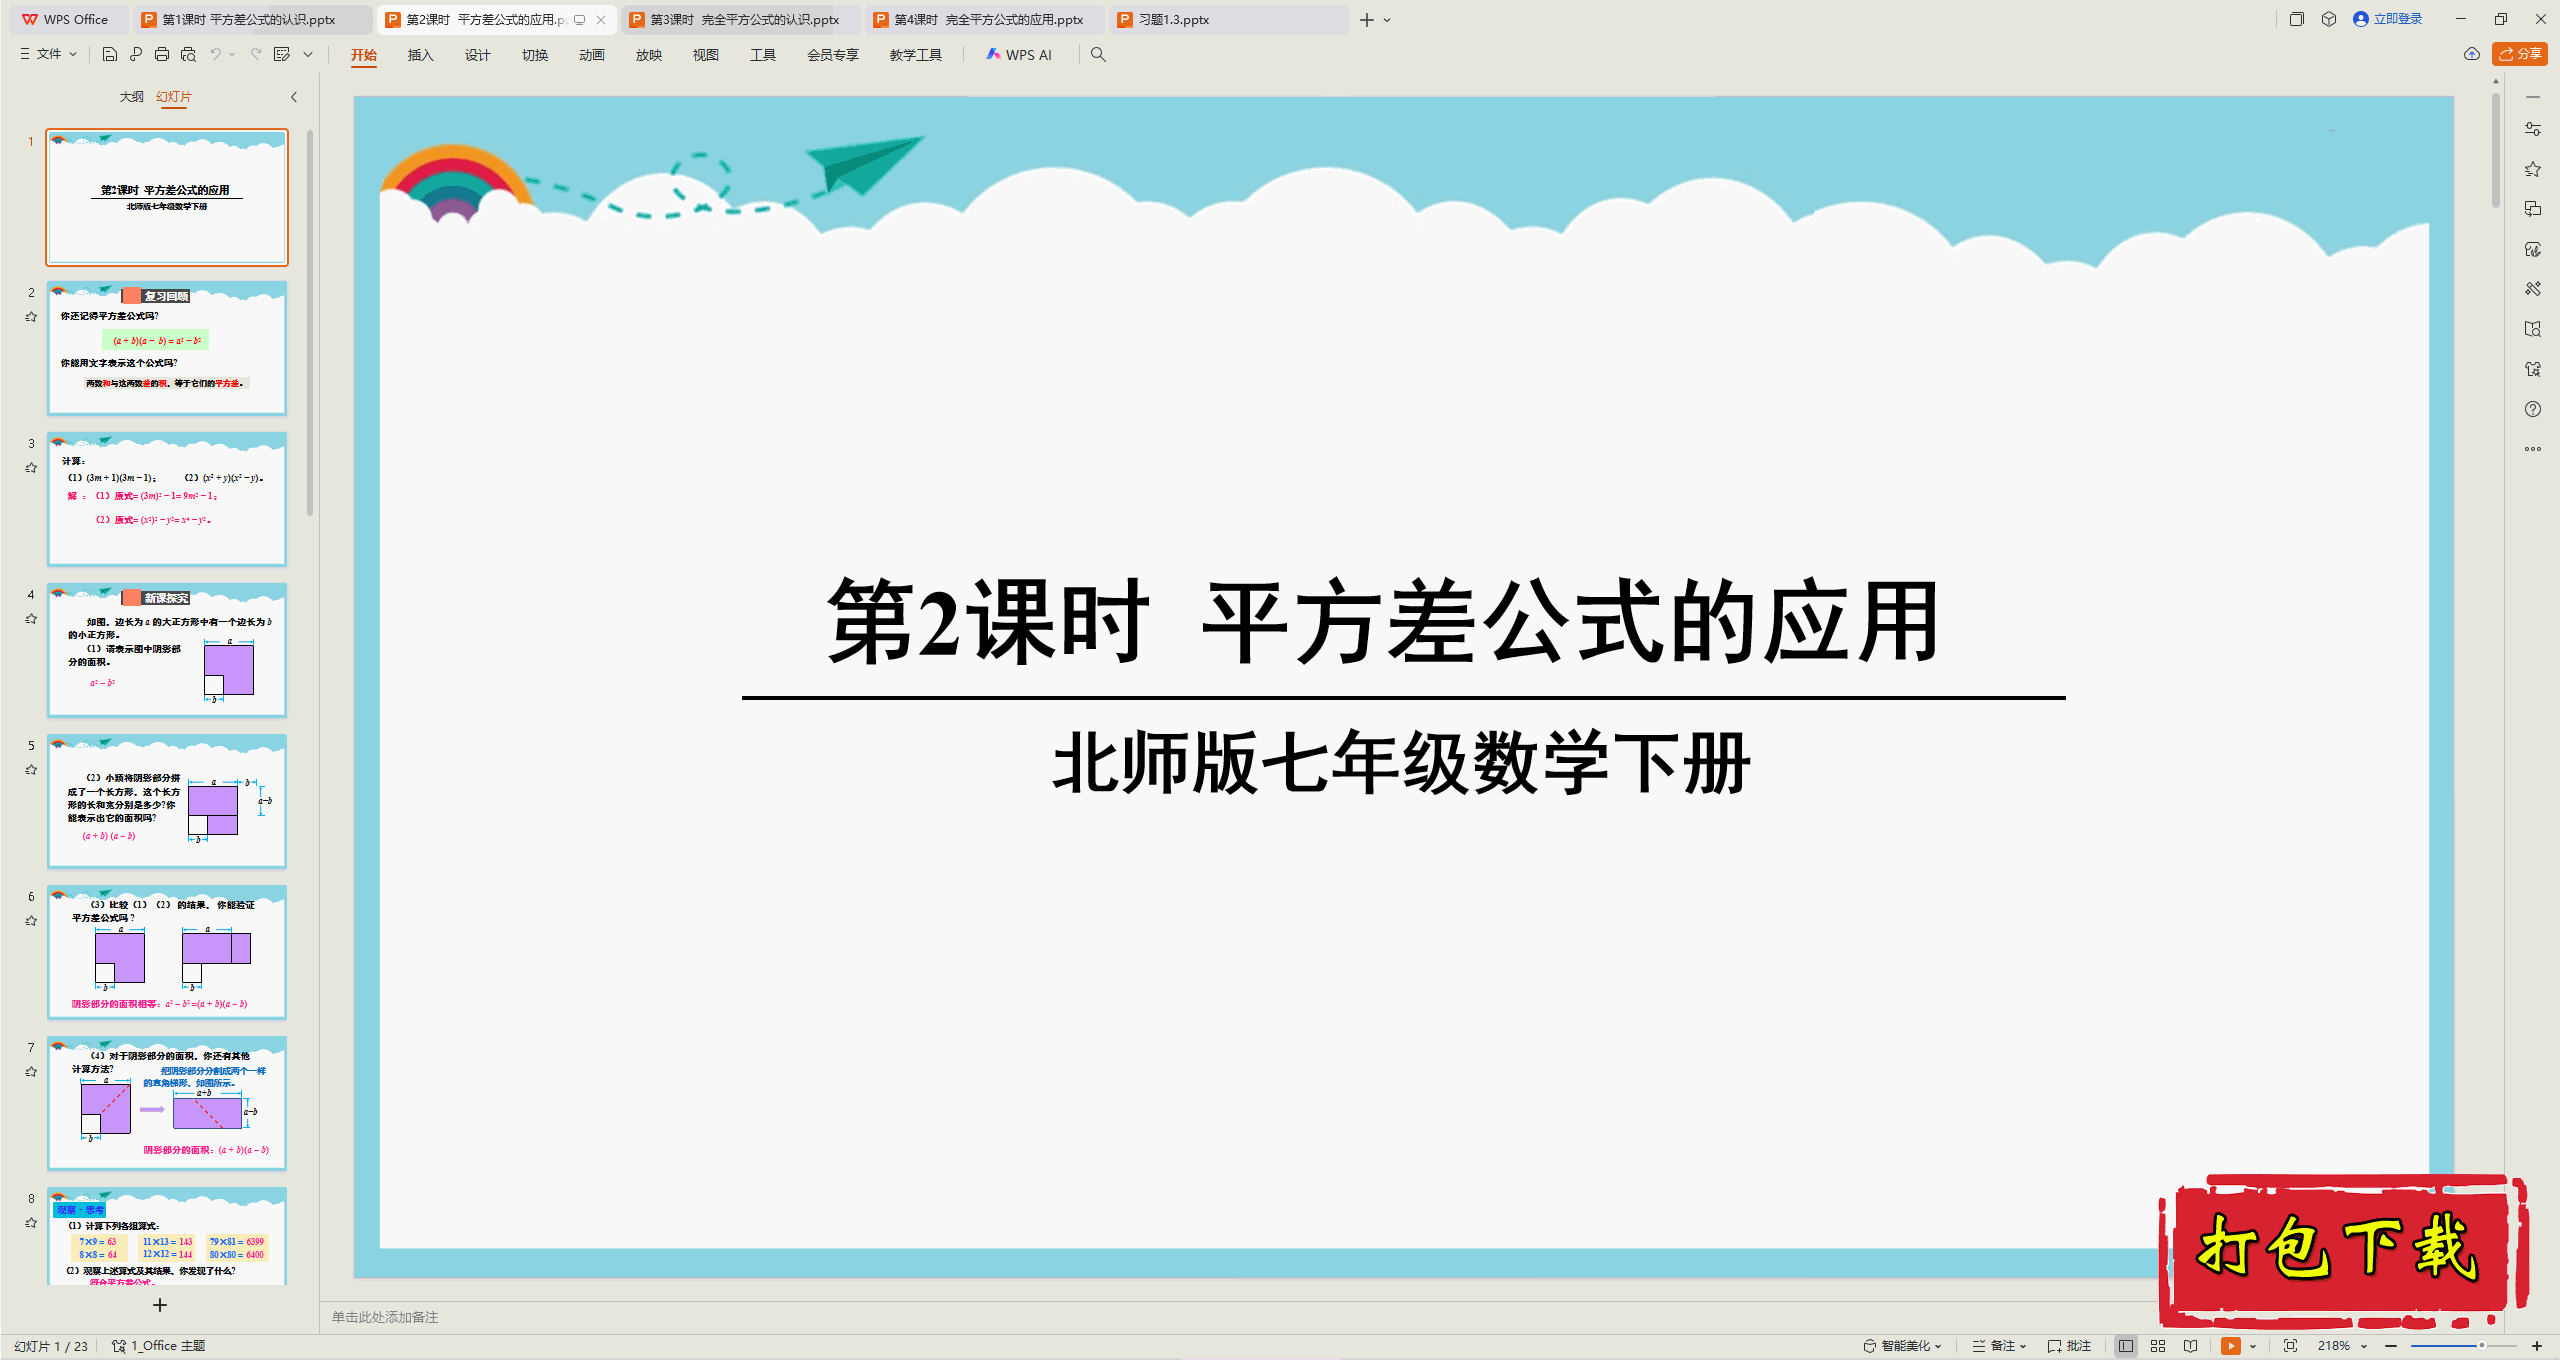2560x1360 pixels.
Task: Click the zoom out minus button
Action: [x=2391, y=1346]
